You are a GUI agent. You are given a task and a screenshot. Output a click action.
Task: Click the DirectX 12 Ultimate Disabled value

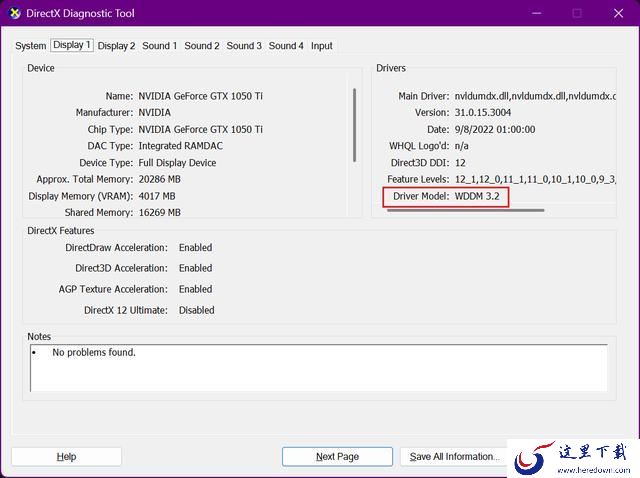pyautogui.click(x=196, y=310)
